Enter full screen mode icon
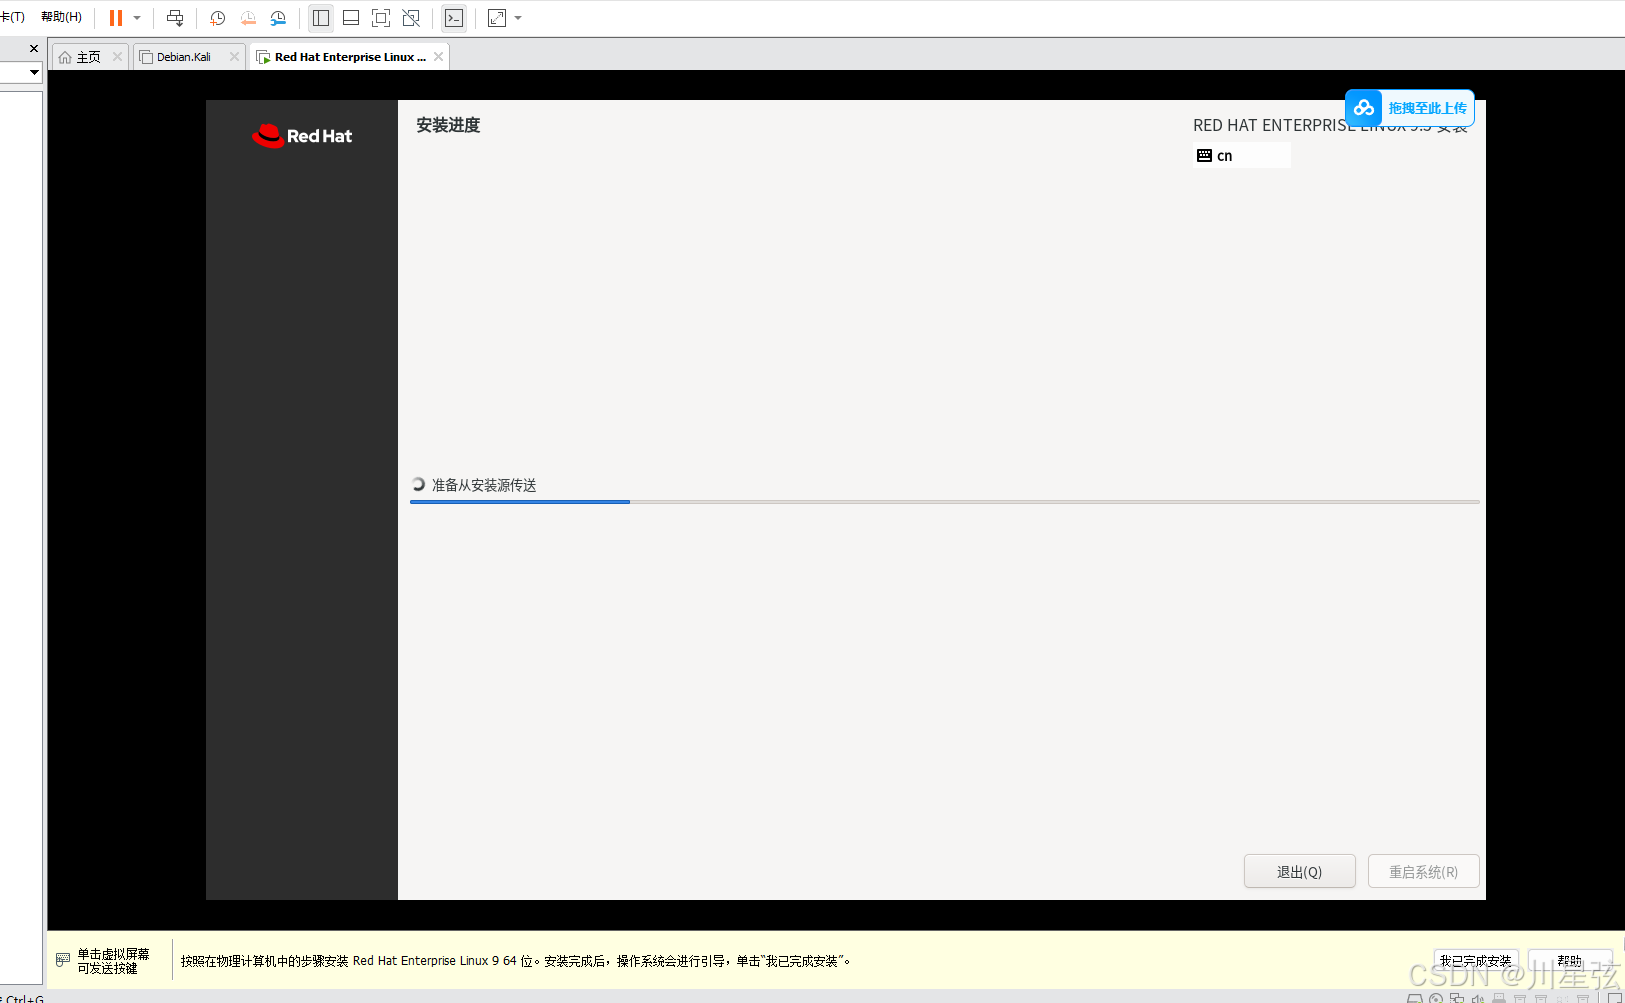Screen dimensions: 1625x1003 click(x=381, y=18)
